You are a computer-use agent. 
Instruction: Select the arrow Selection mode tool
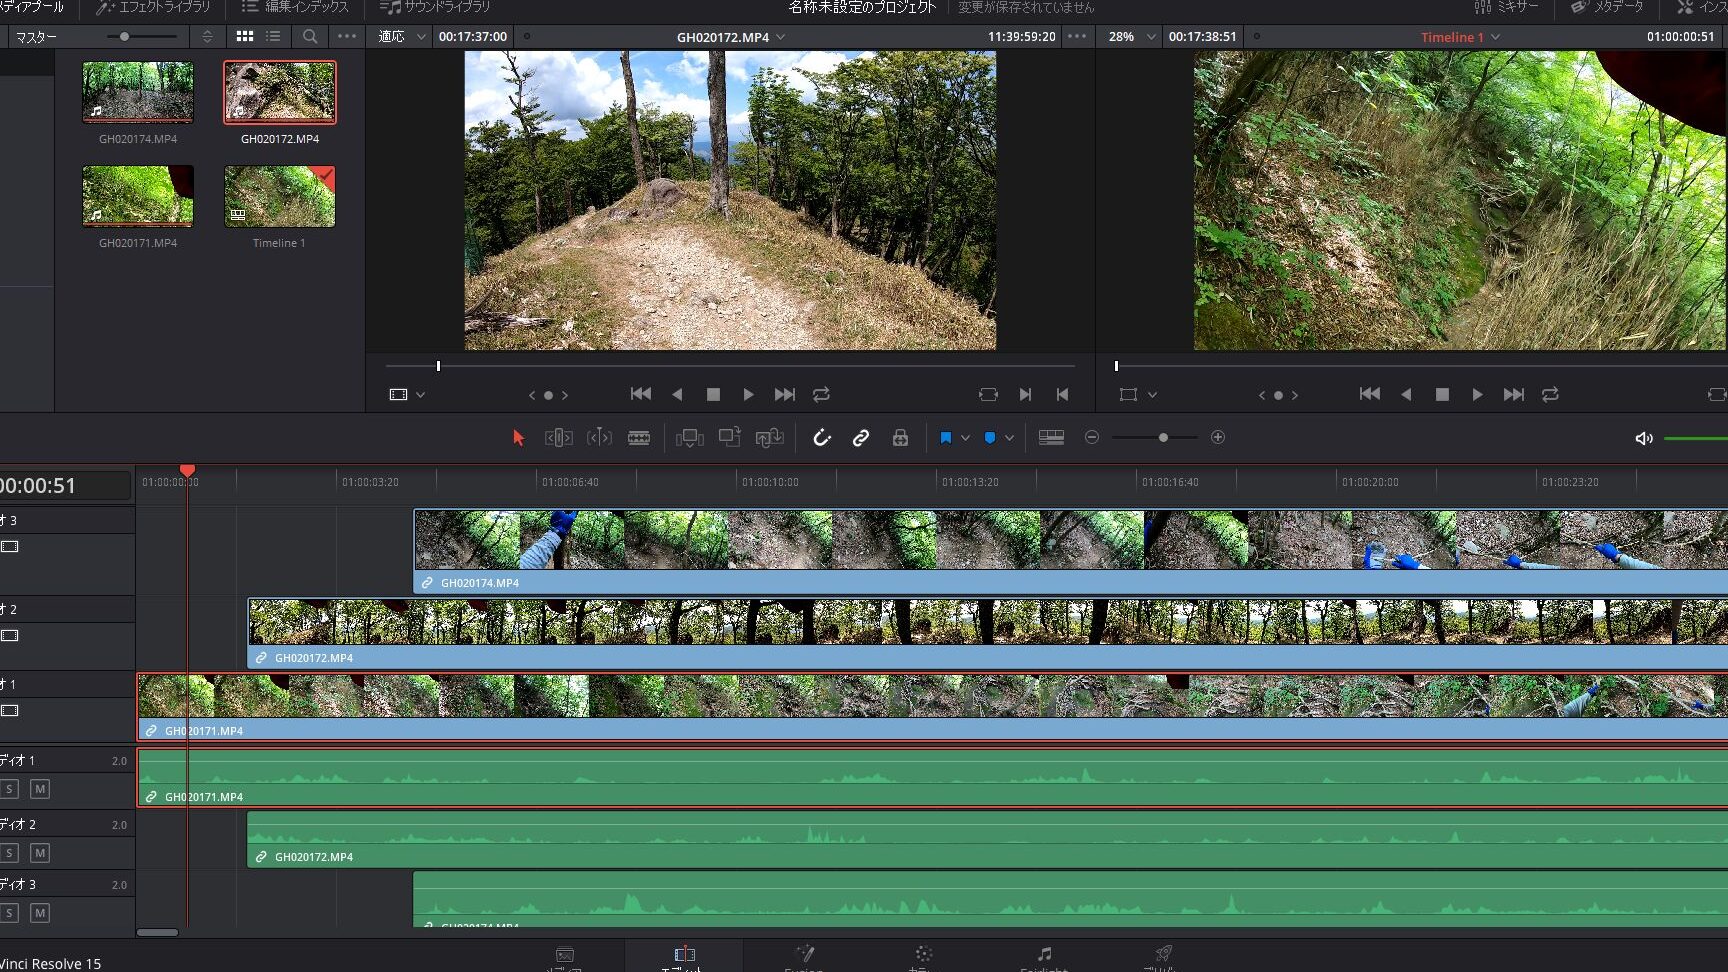pos(518,438)
